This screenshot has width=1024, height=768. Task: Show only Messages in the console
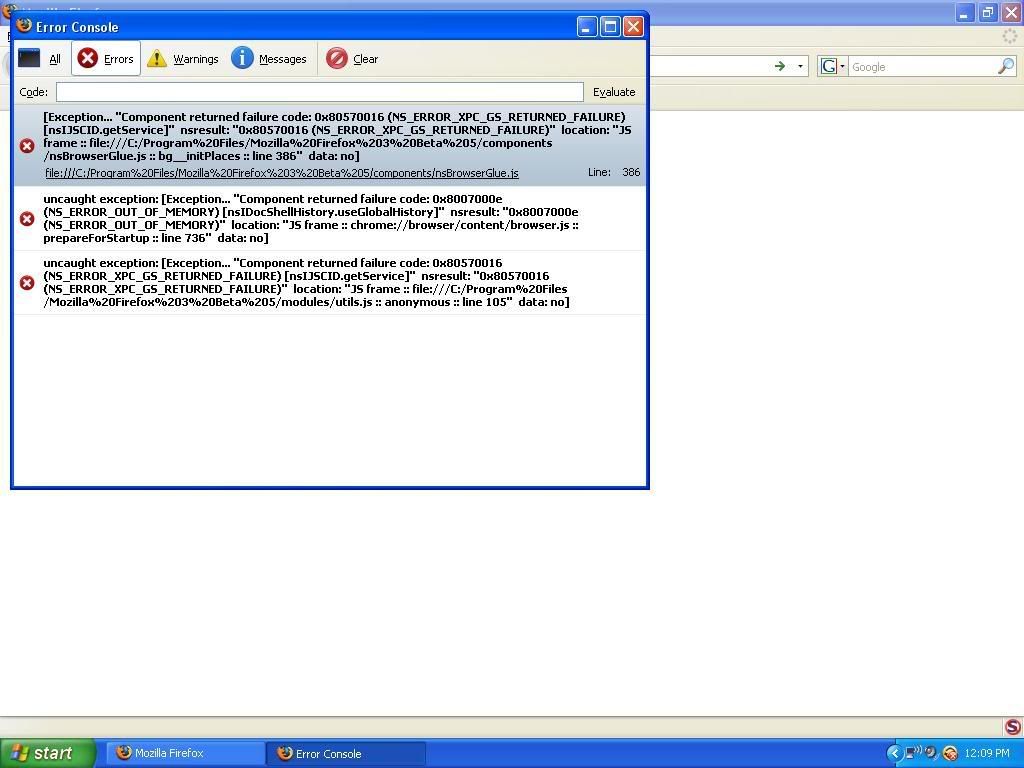tap(269, 59)
